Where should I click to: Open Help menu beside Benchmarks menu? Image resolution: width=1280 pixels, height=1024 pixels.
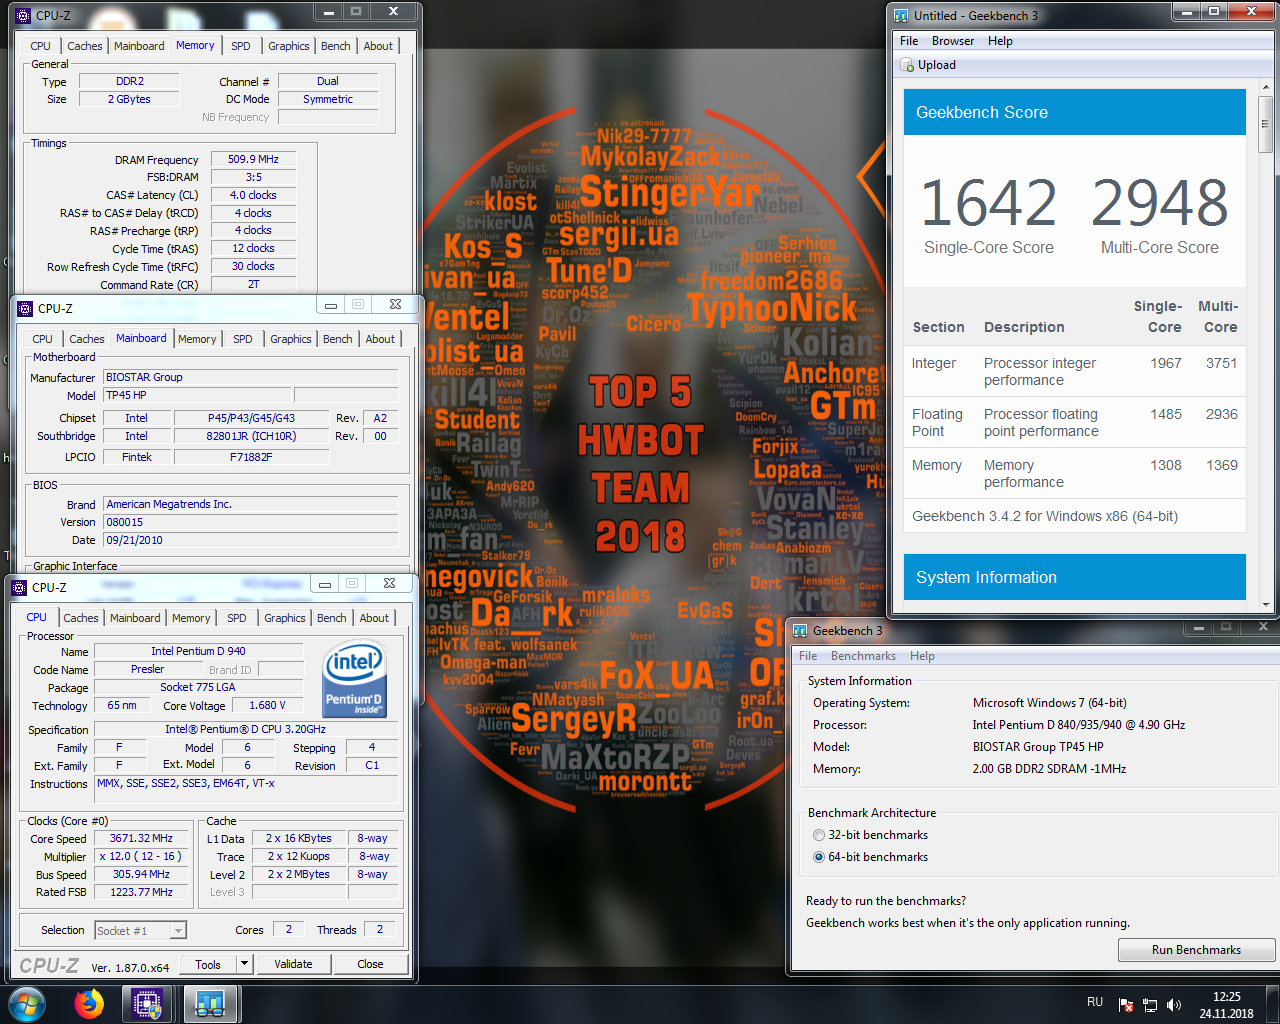(x=922, y=656)
